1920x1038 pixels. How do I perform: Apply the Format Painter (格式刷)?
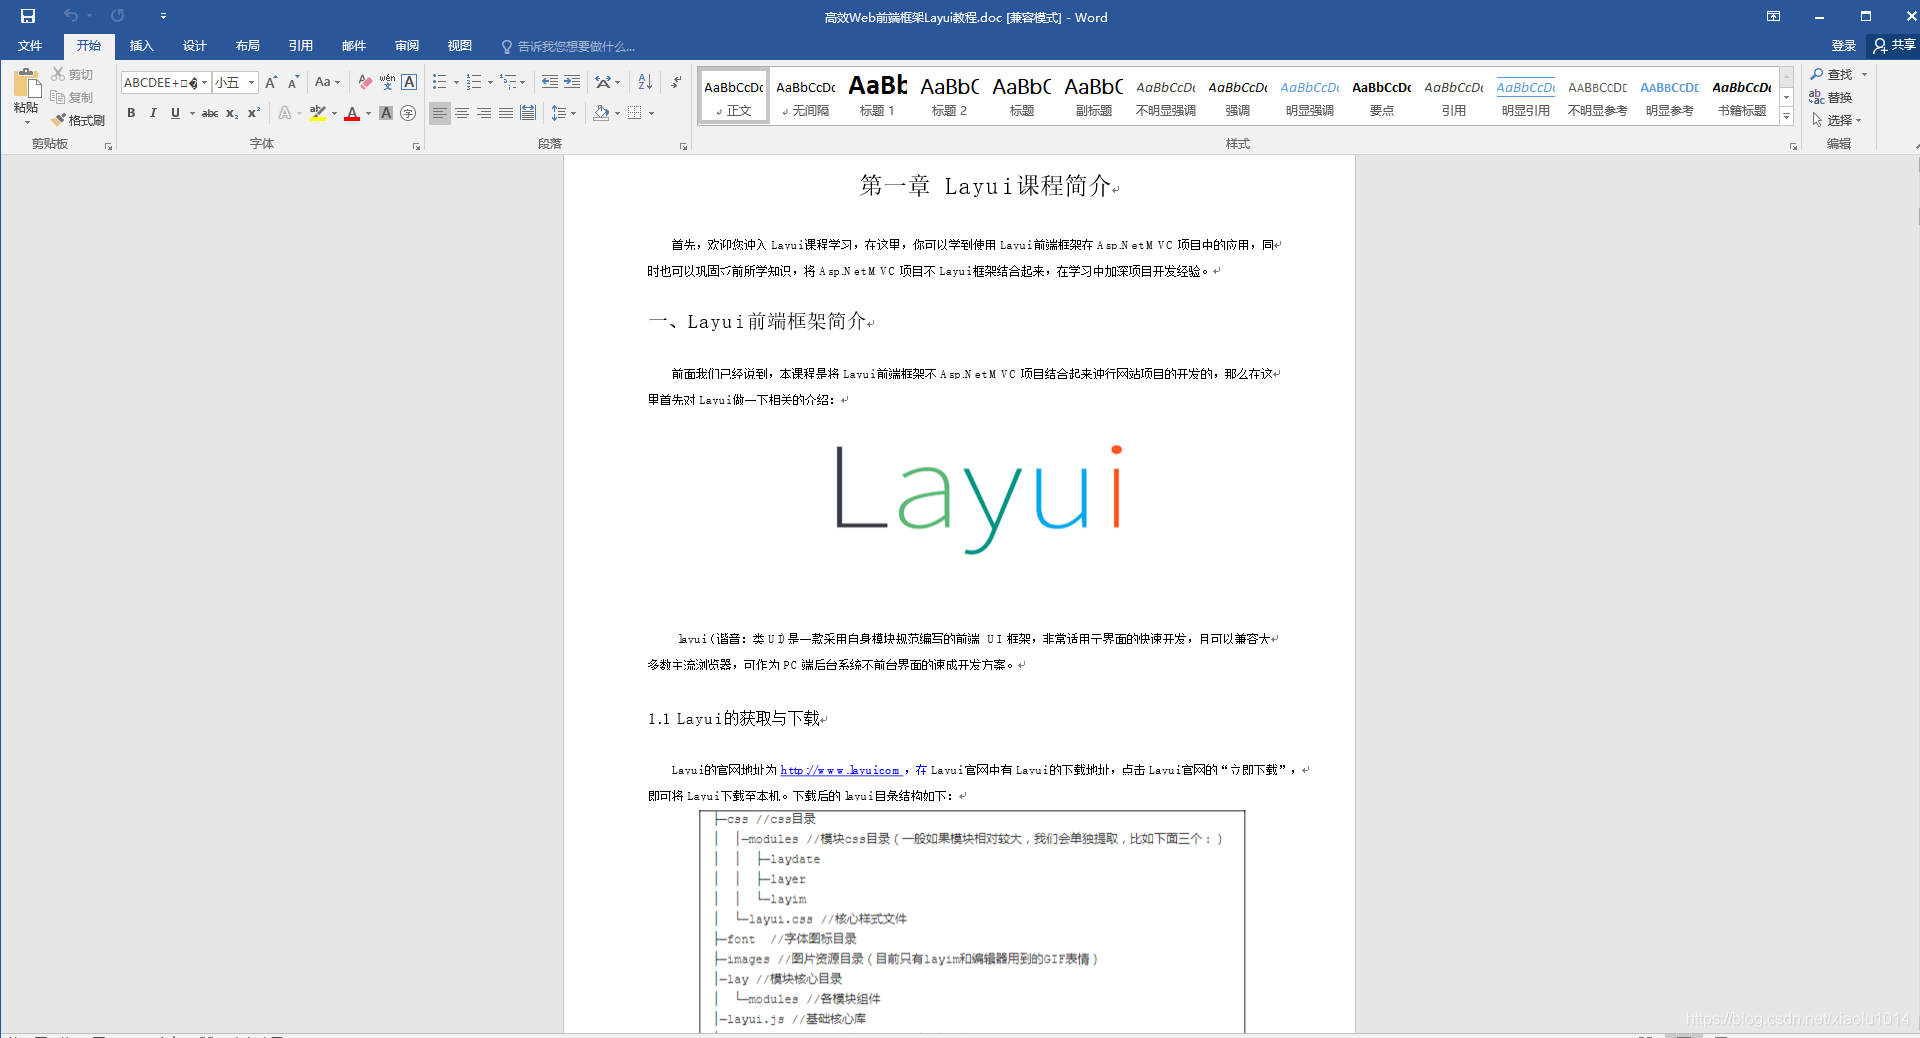point(79,120)
